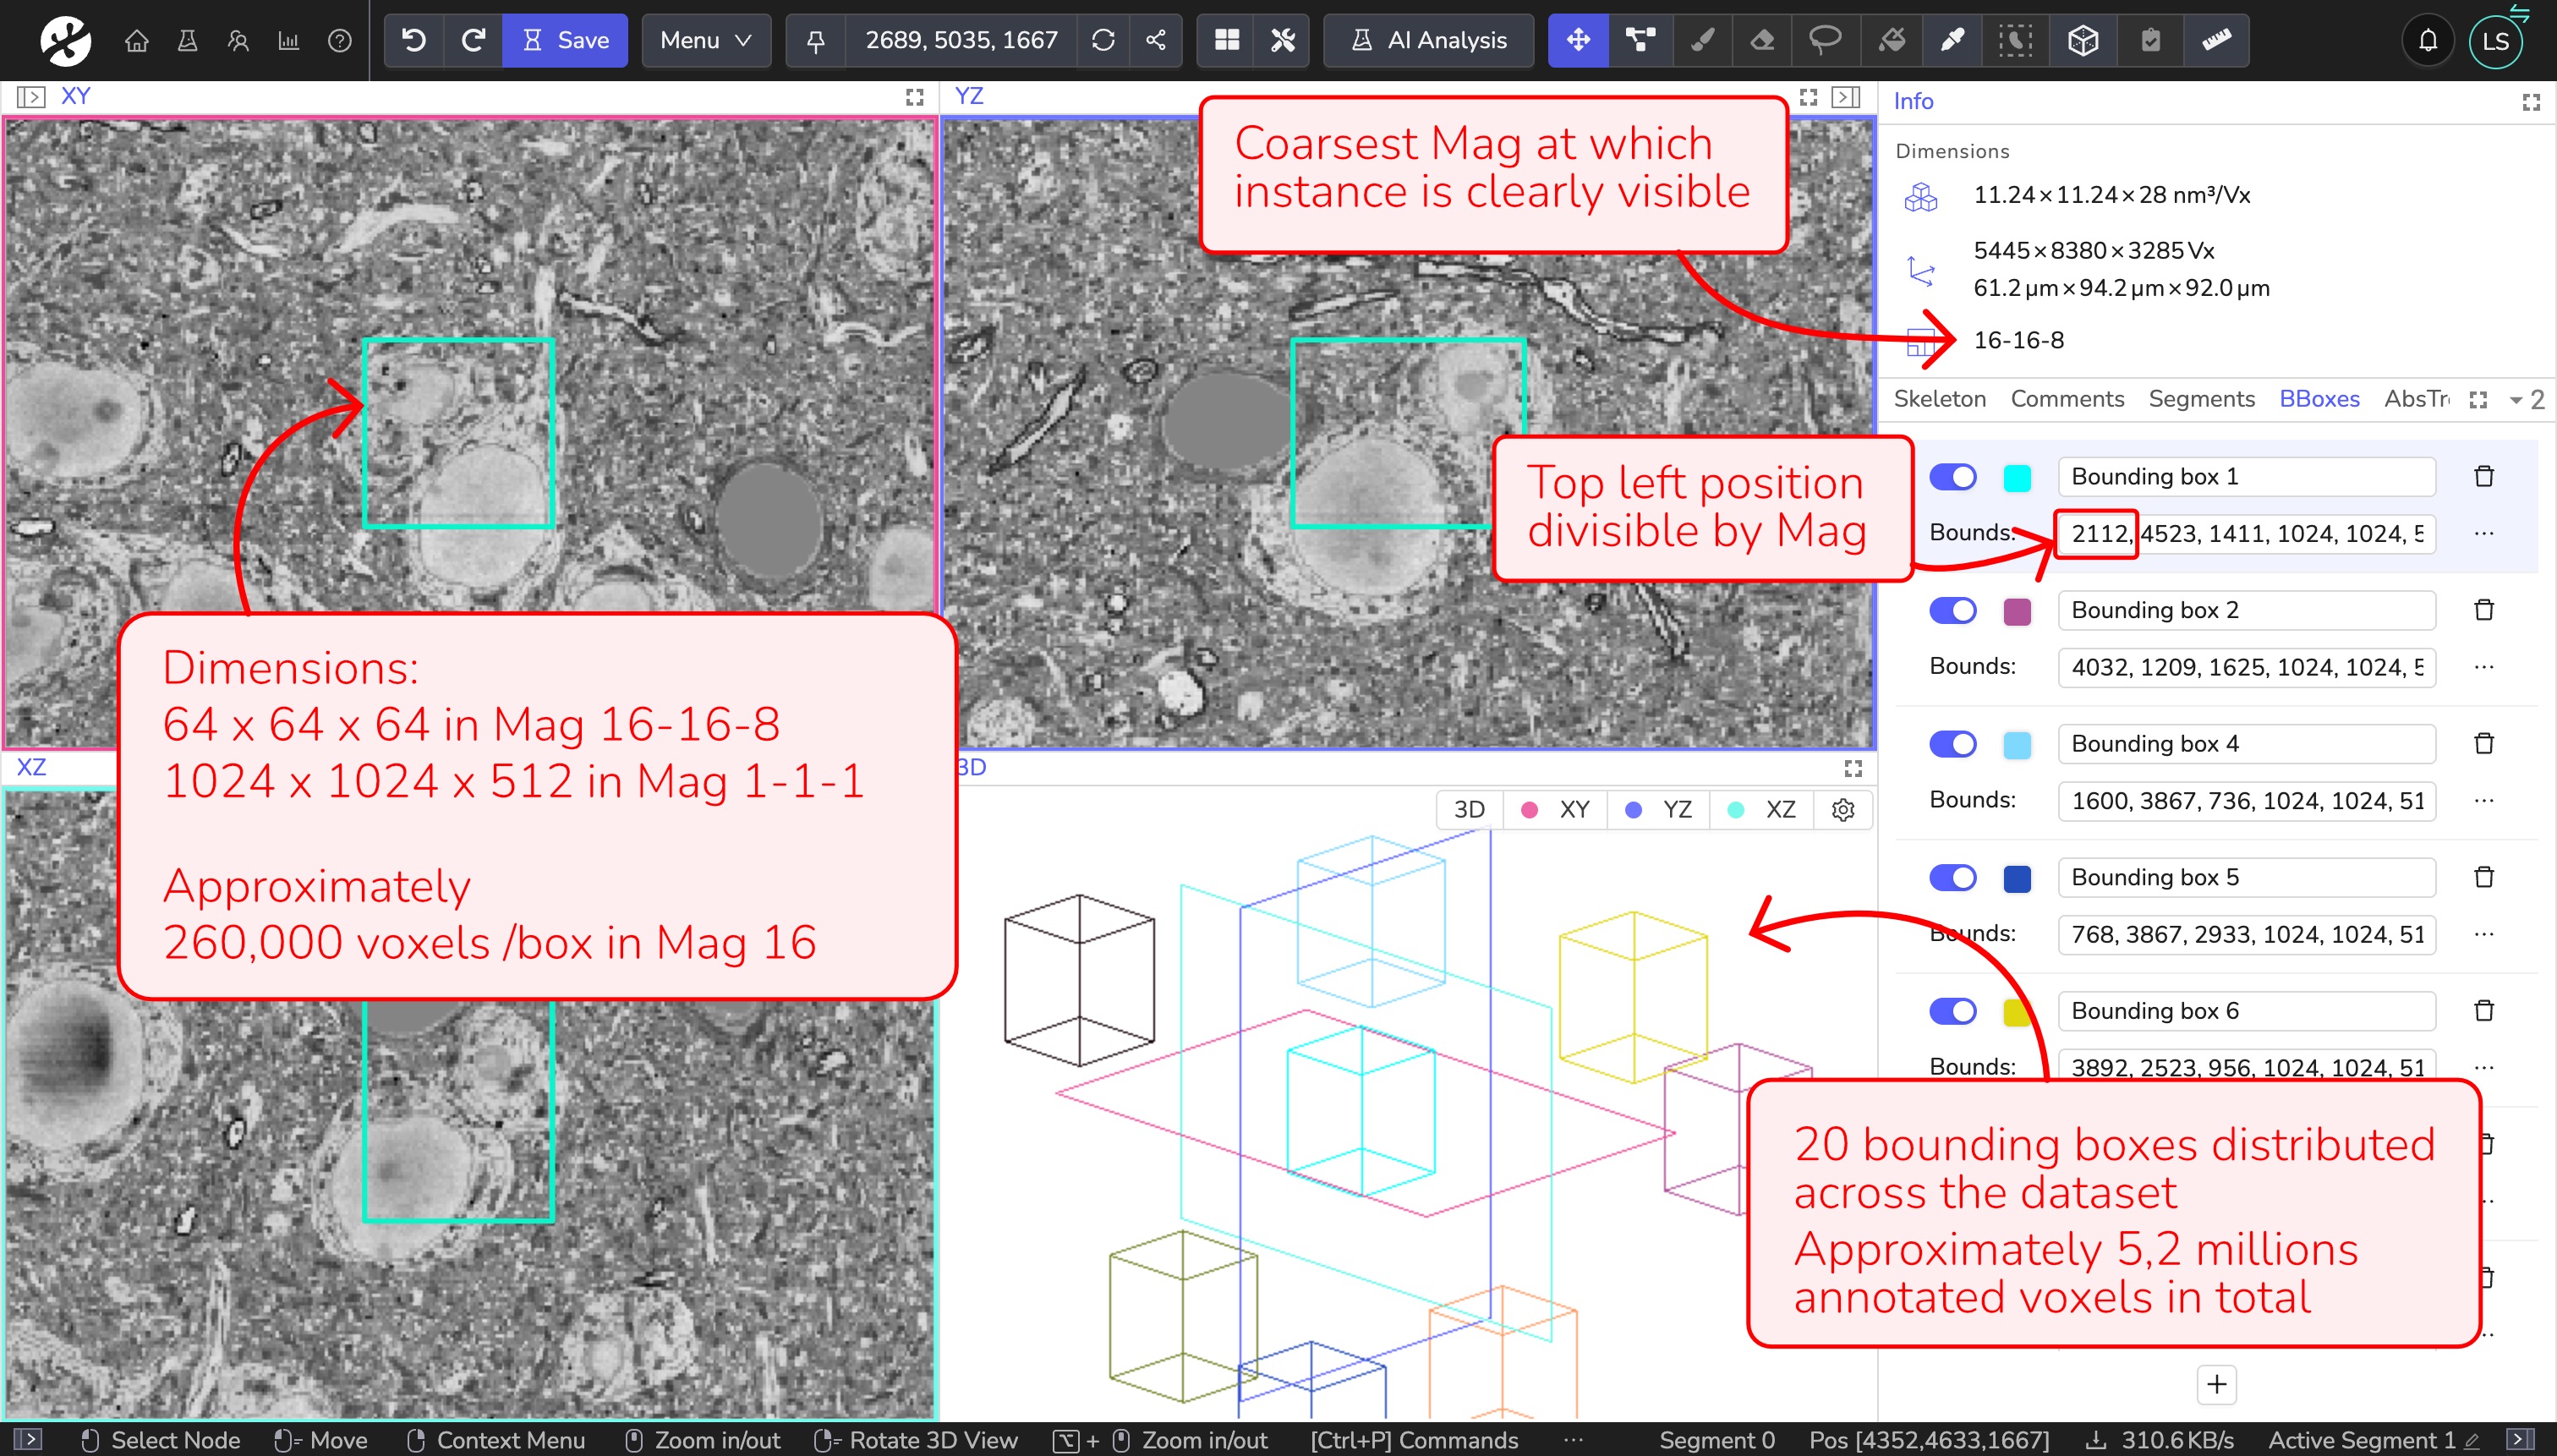This screenshot has height=1456, width=2557.
Task: Toggle visibility of Bounding box 1
Action: coord(1952,477)
